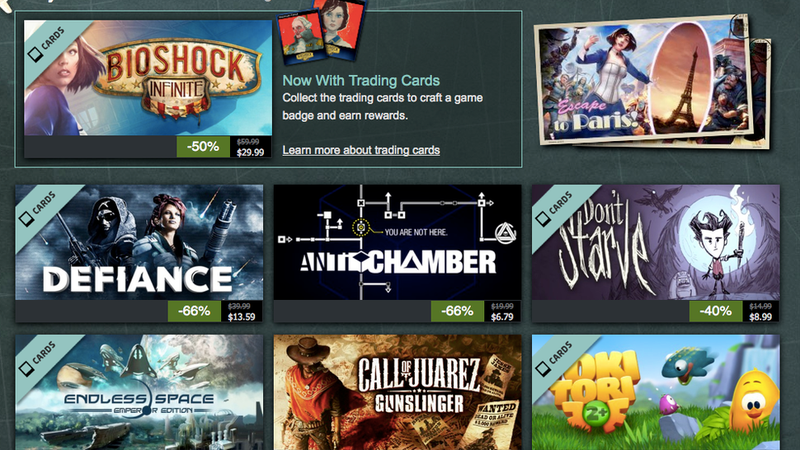Image resolution: width=800 pixels, height=450 pixels.
Task: Click the -50% discount on BioShock Infinite
Action: pos(203,147)
